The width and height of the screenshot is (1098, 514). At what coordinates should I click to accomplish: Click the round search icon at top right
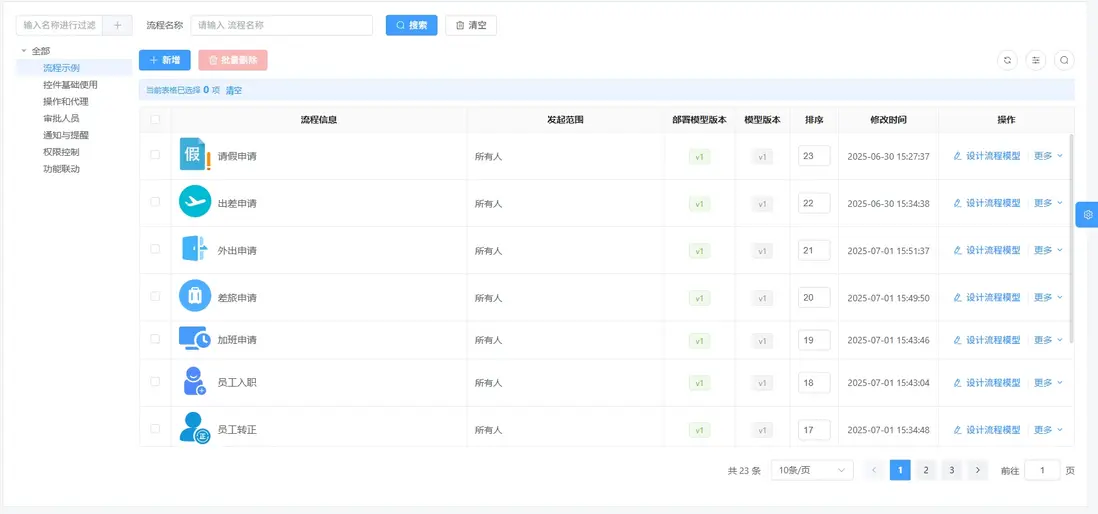pyautogui.click(x=1065, y=60)
